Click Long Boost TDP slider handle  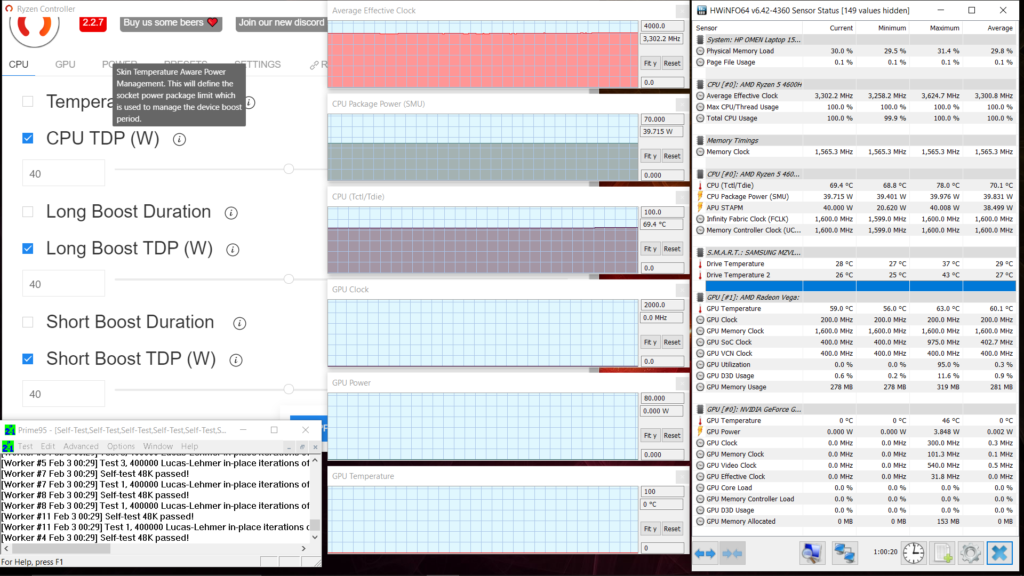tap(289, 279)
